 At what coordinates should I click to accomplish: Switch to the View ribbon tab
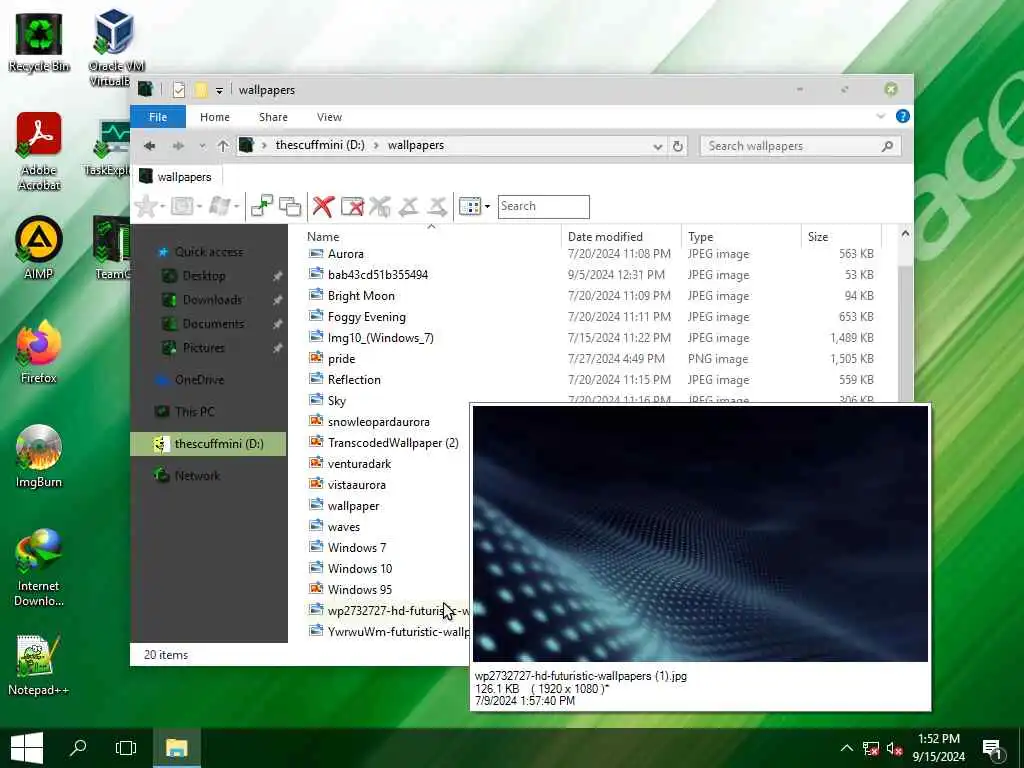pos(329,117)
